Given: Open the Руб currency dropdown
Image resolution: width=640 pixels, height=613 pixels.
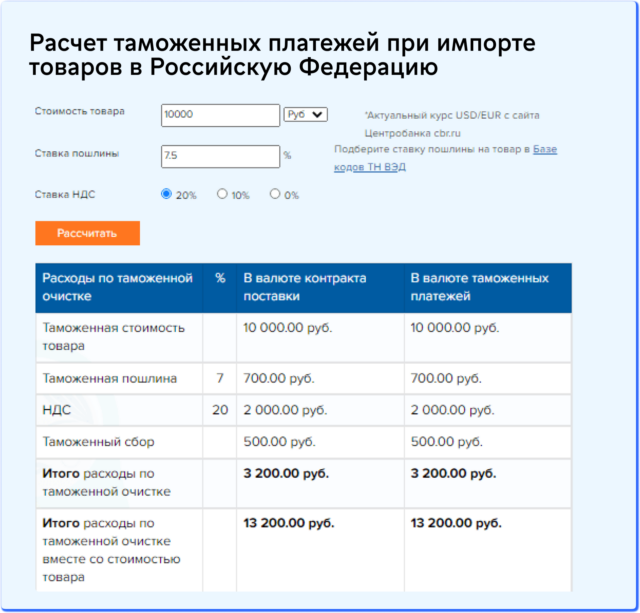Looking at the screenshot, I should pyautogui.click(x=305, y=115).
